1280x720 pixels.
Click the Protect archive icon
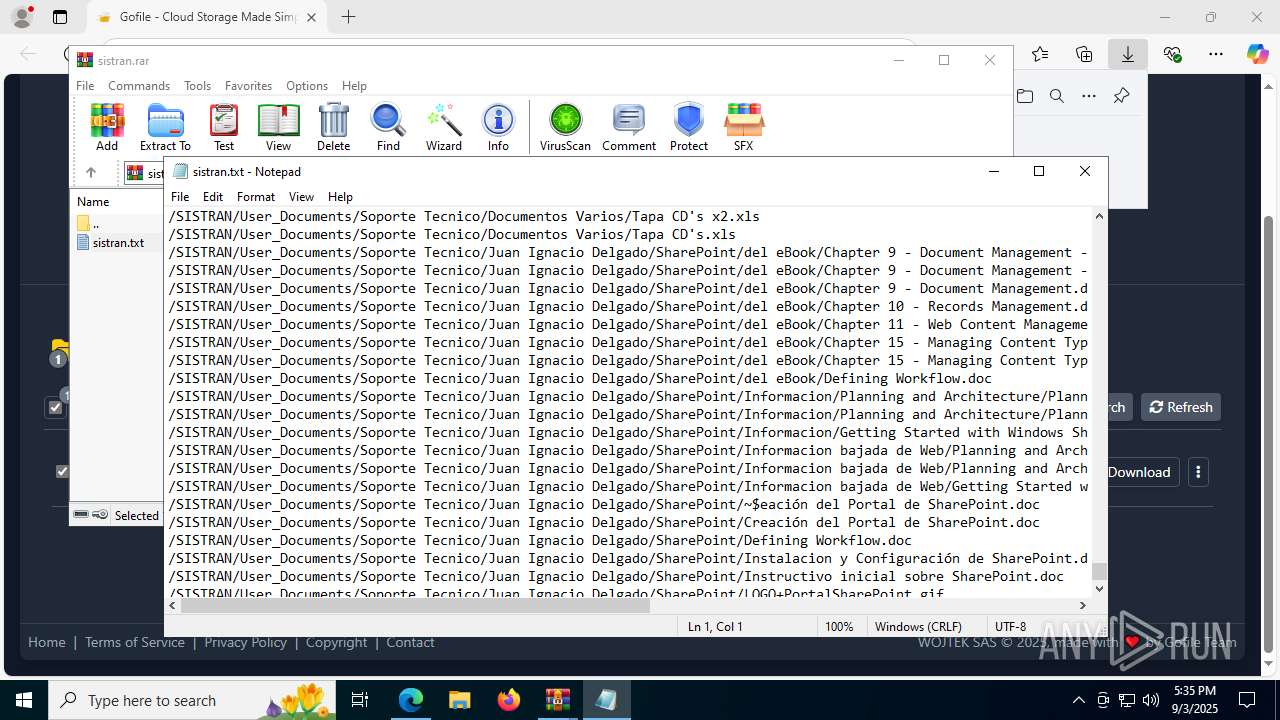point(689,127)
